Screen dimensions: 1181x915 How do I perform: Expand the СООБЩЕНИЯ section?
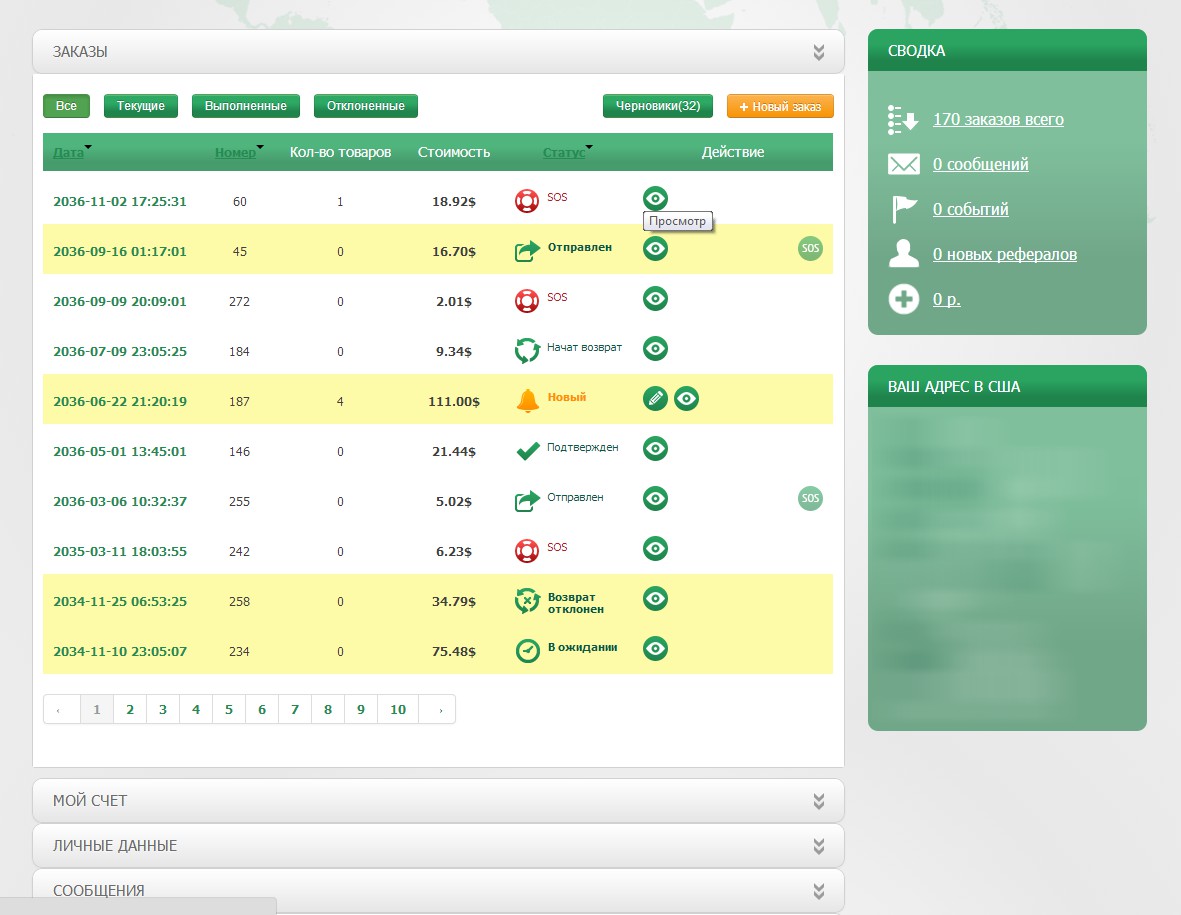coord(819,891)
